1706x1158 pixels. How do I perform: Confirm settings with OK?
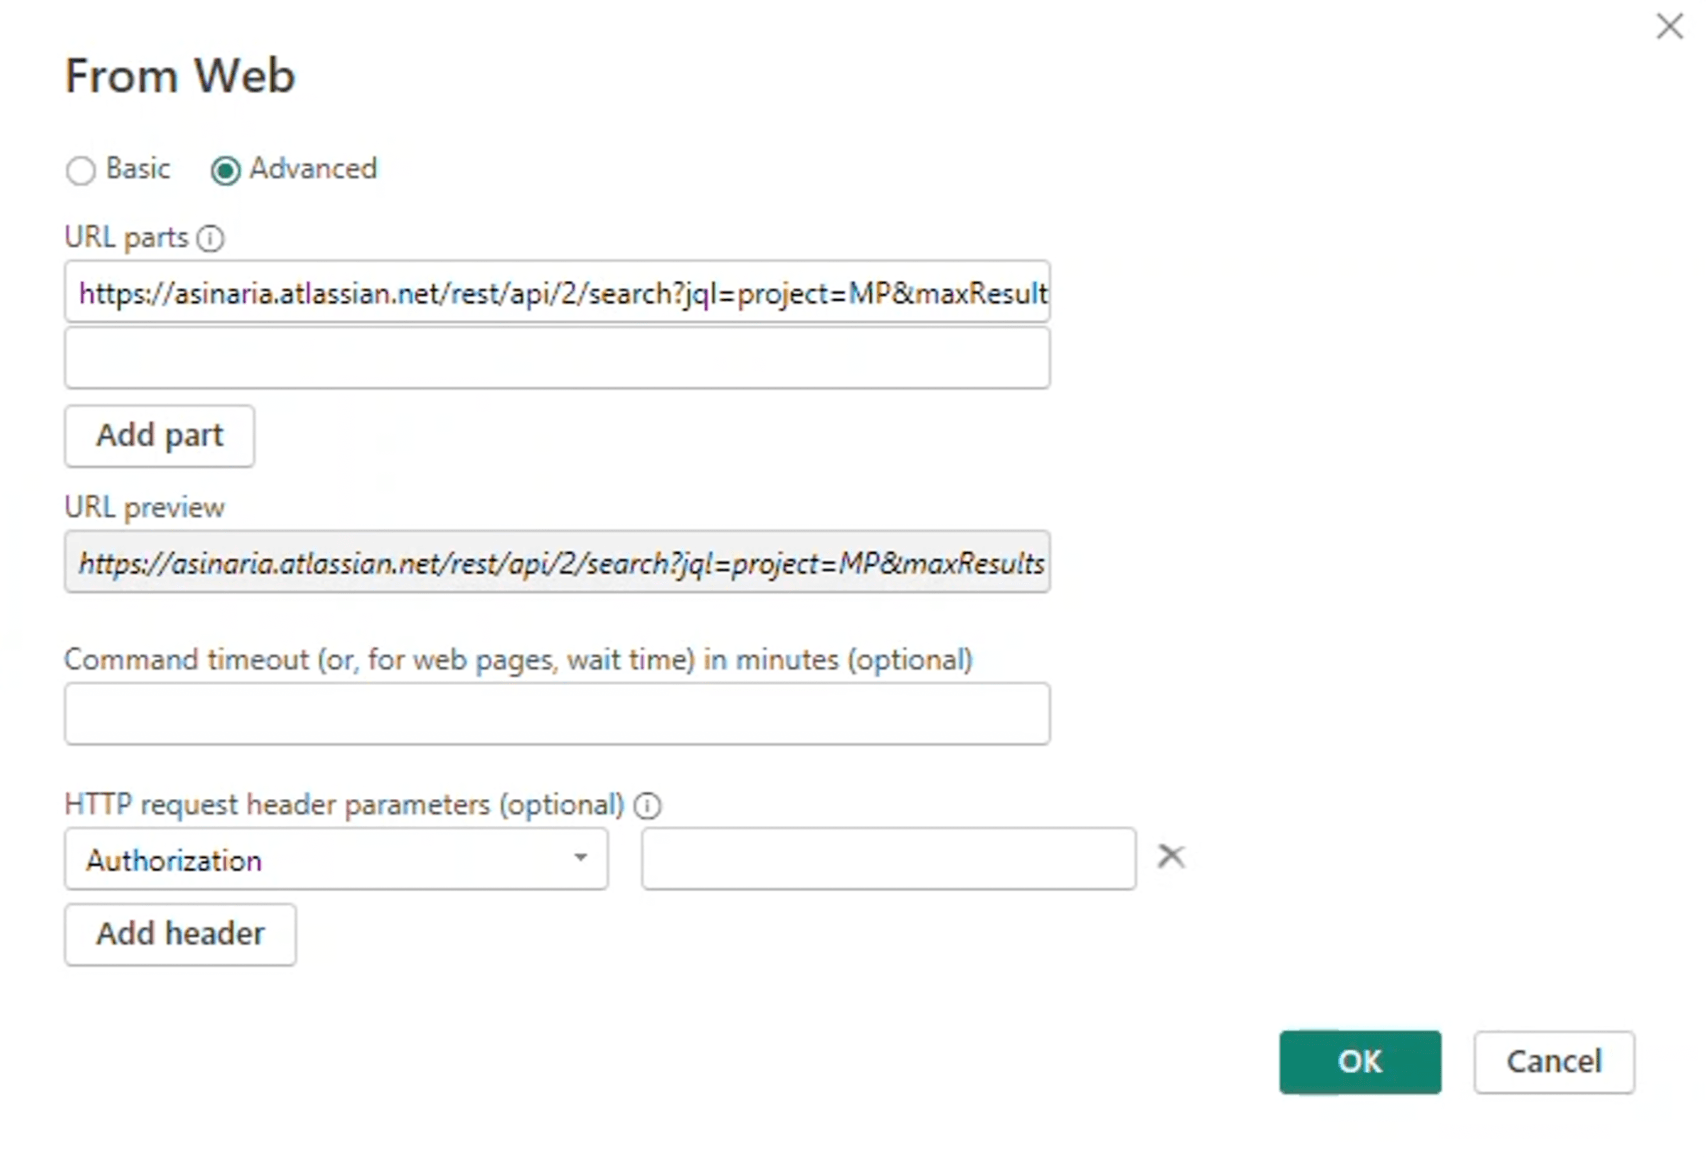pyautogui.click(x=1359, y=1062)
